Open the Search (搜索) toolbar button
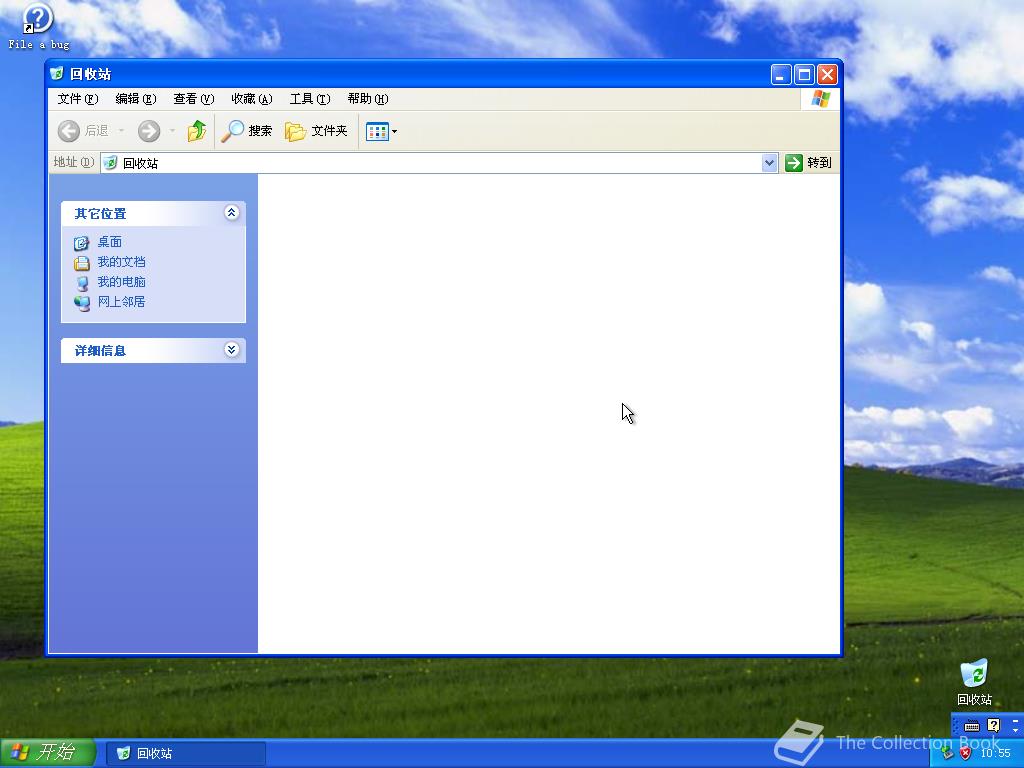 pyautogui.click(x=246, y=131)
